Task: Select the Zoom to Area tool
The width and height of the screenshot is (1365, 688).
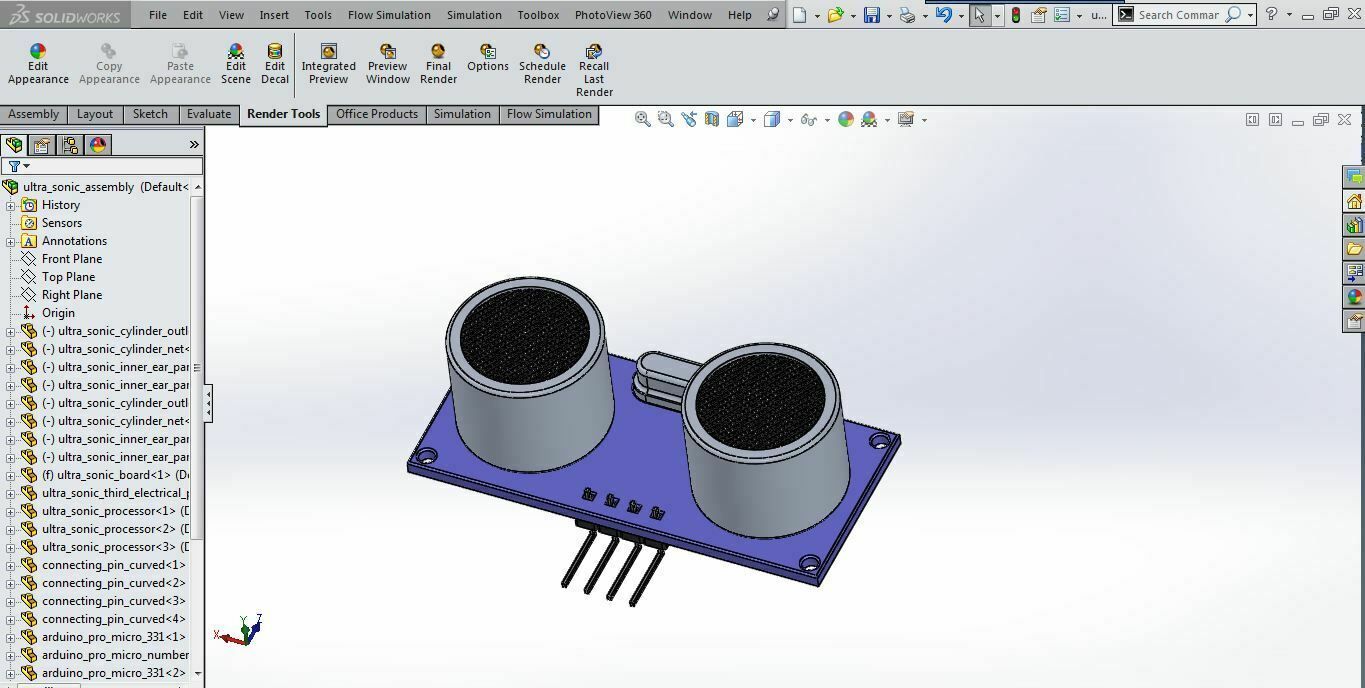Action: (665, 119)
